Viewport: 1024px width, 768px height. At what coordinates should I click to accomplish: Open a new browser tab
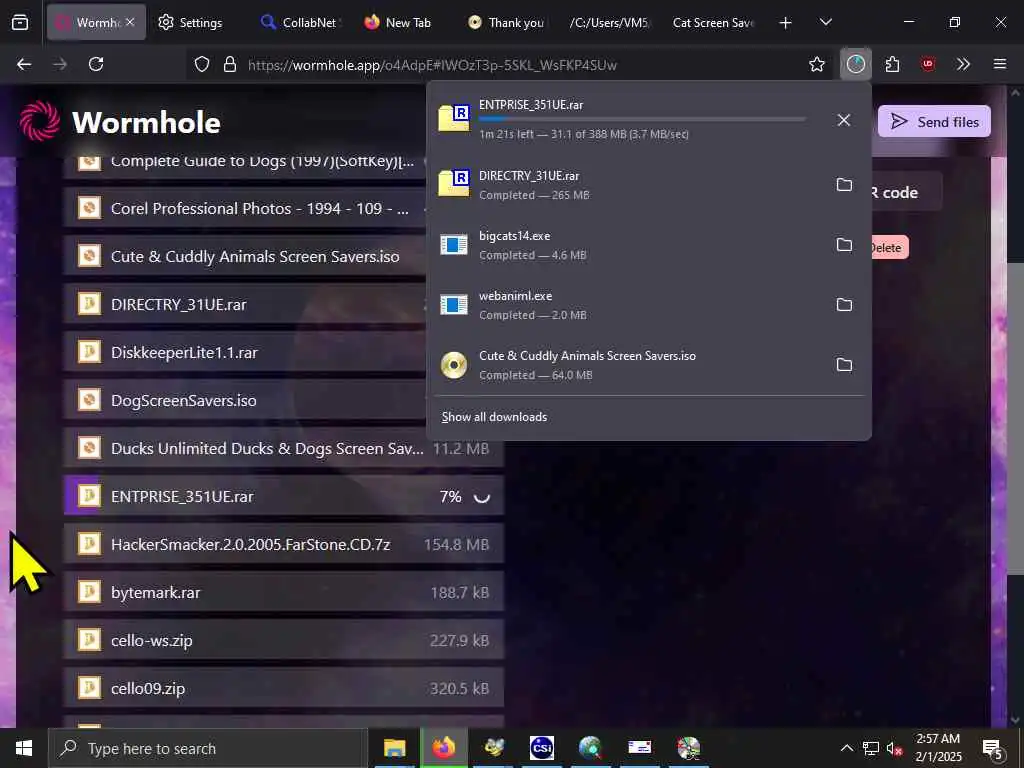(786, 23)
